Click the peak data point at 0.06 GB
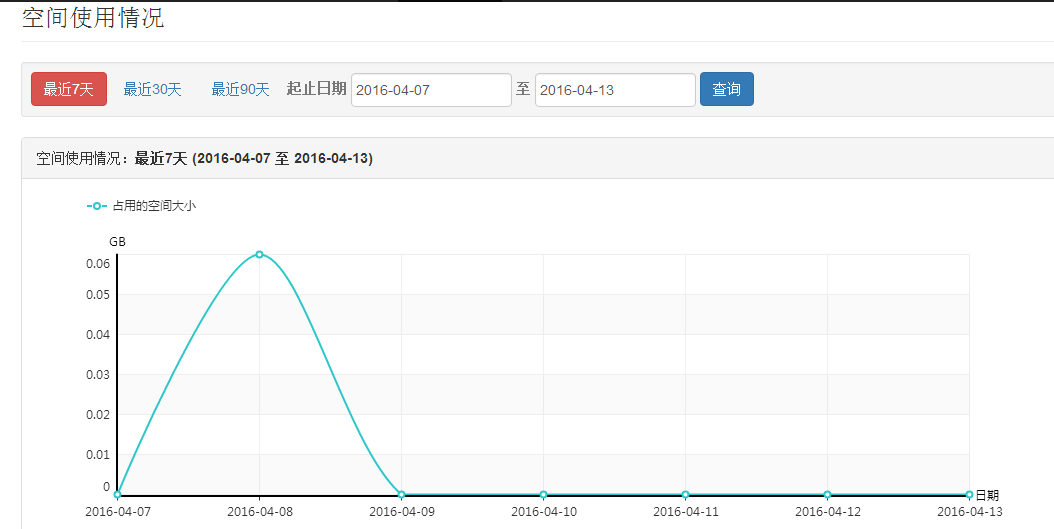This screenshot has width=1054, height=529. pyautogui.click(x=259, y=254)
